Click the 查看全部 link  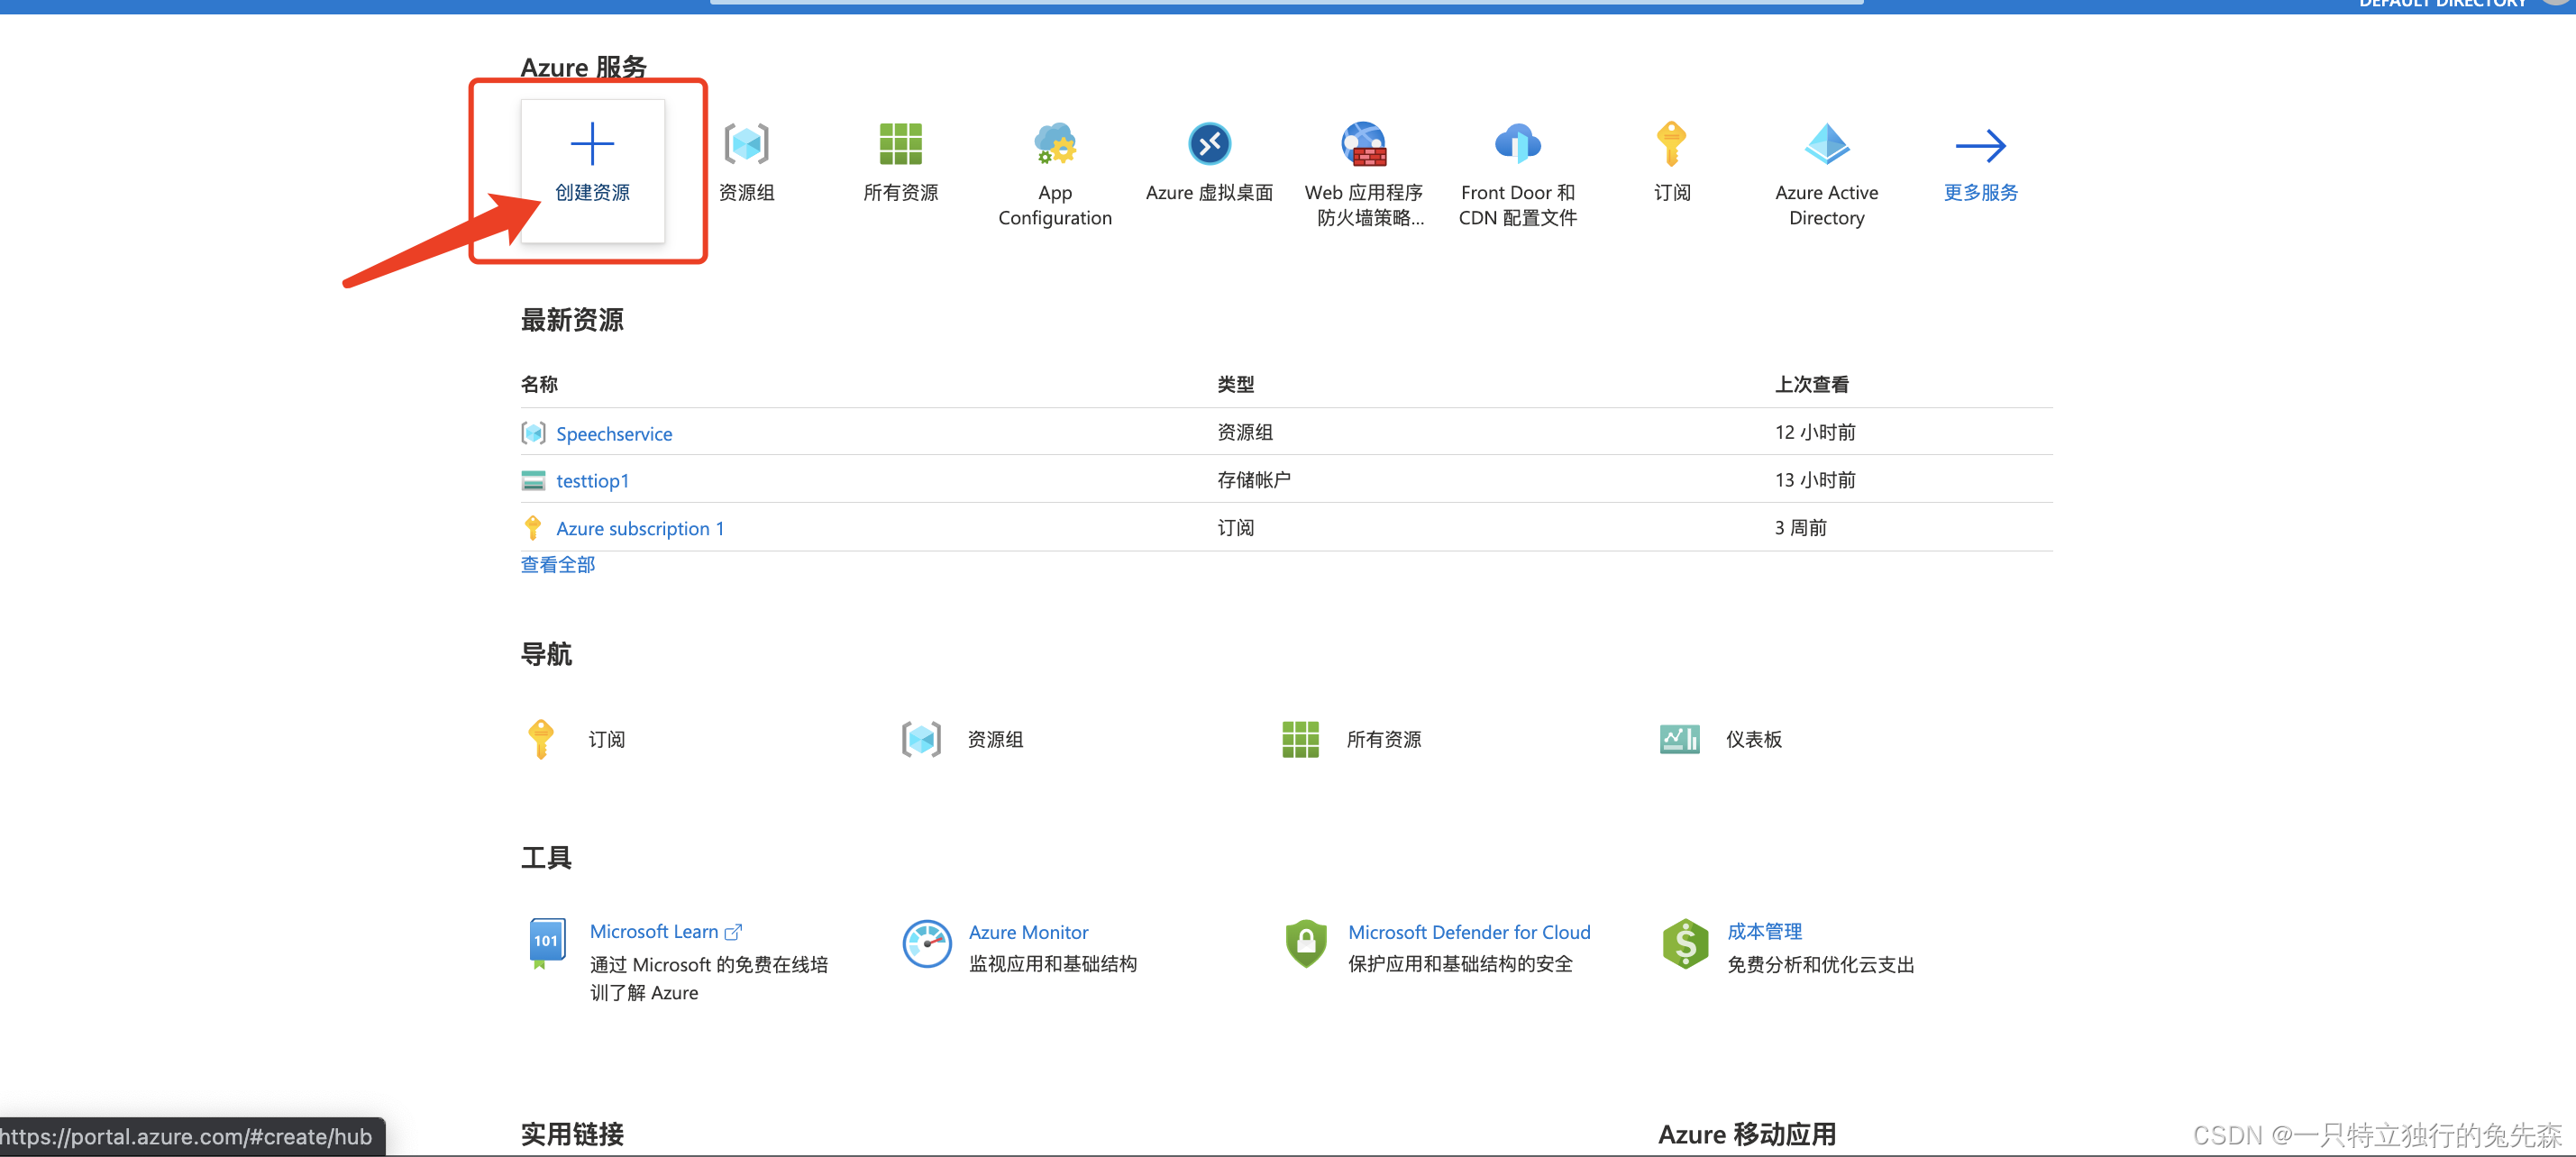click(558, 565)
